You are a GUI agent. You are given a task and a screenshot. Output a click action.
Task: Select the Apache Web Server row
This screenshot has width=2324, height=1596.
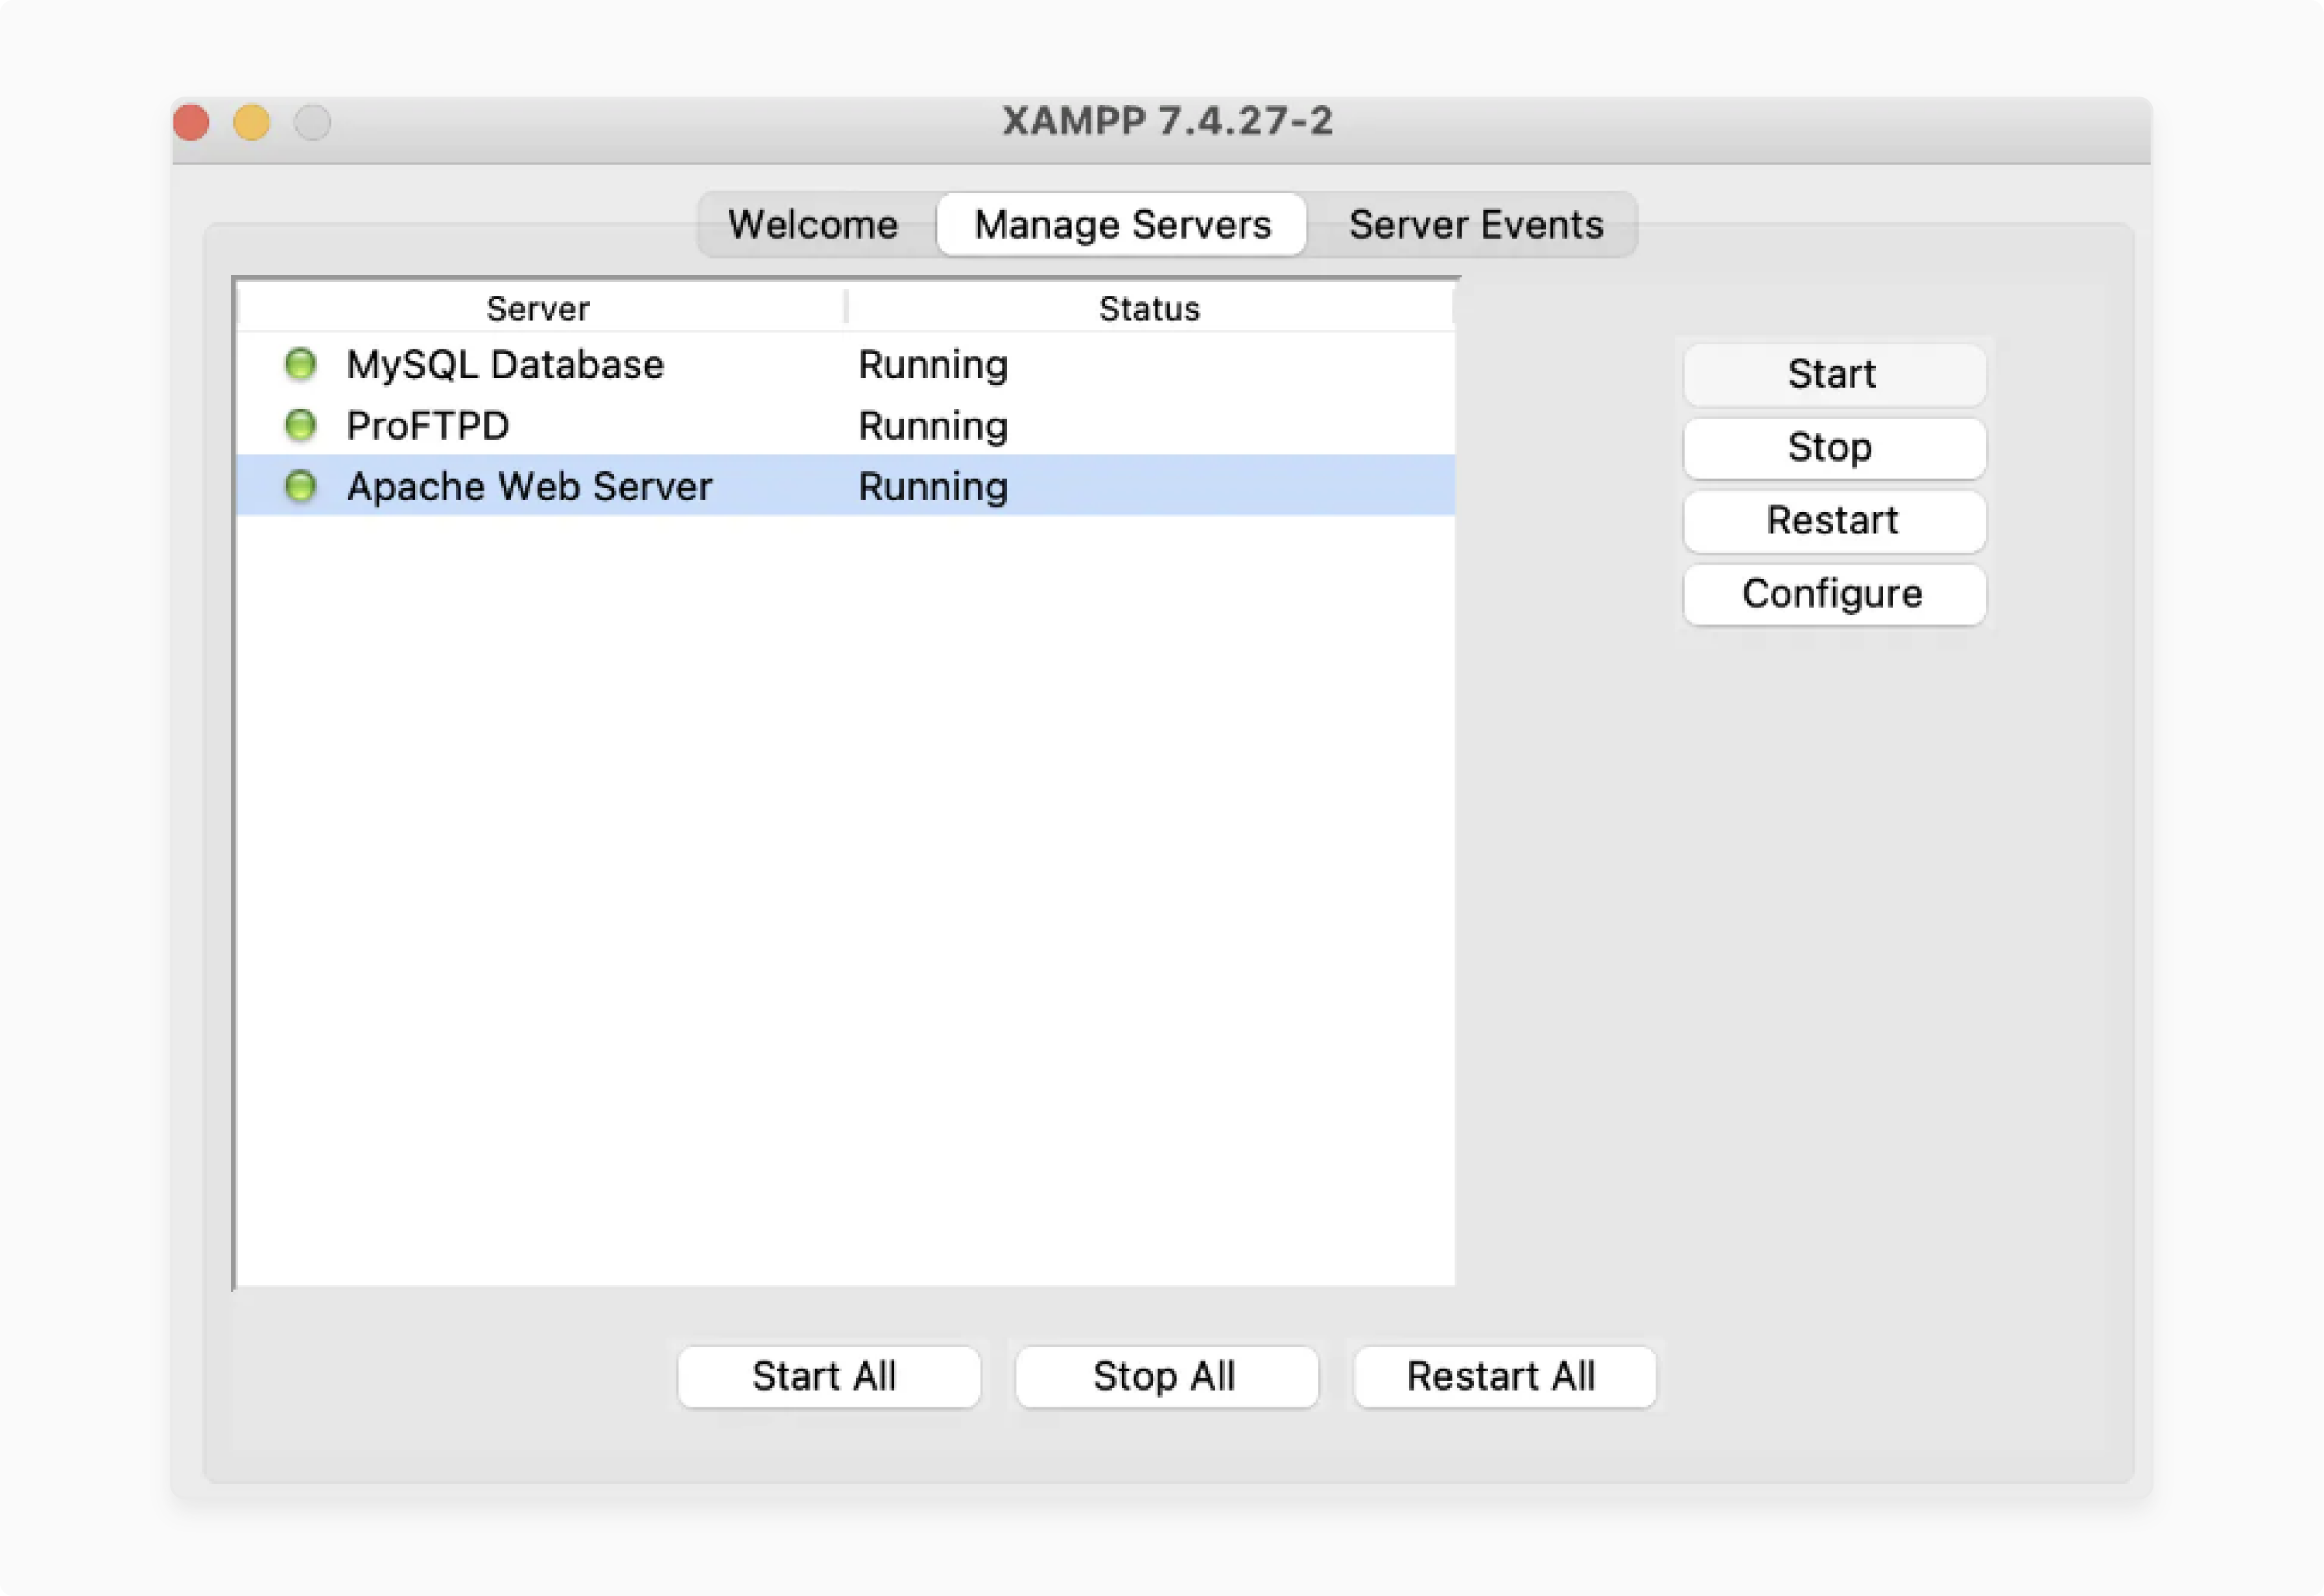(529, 486)
